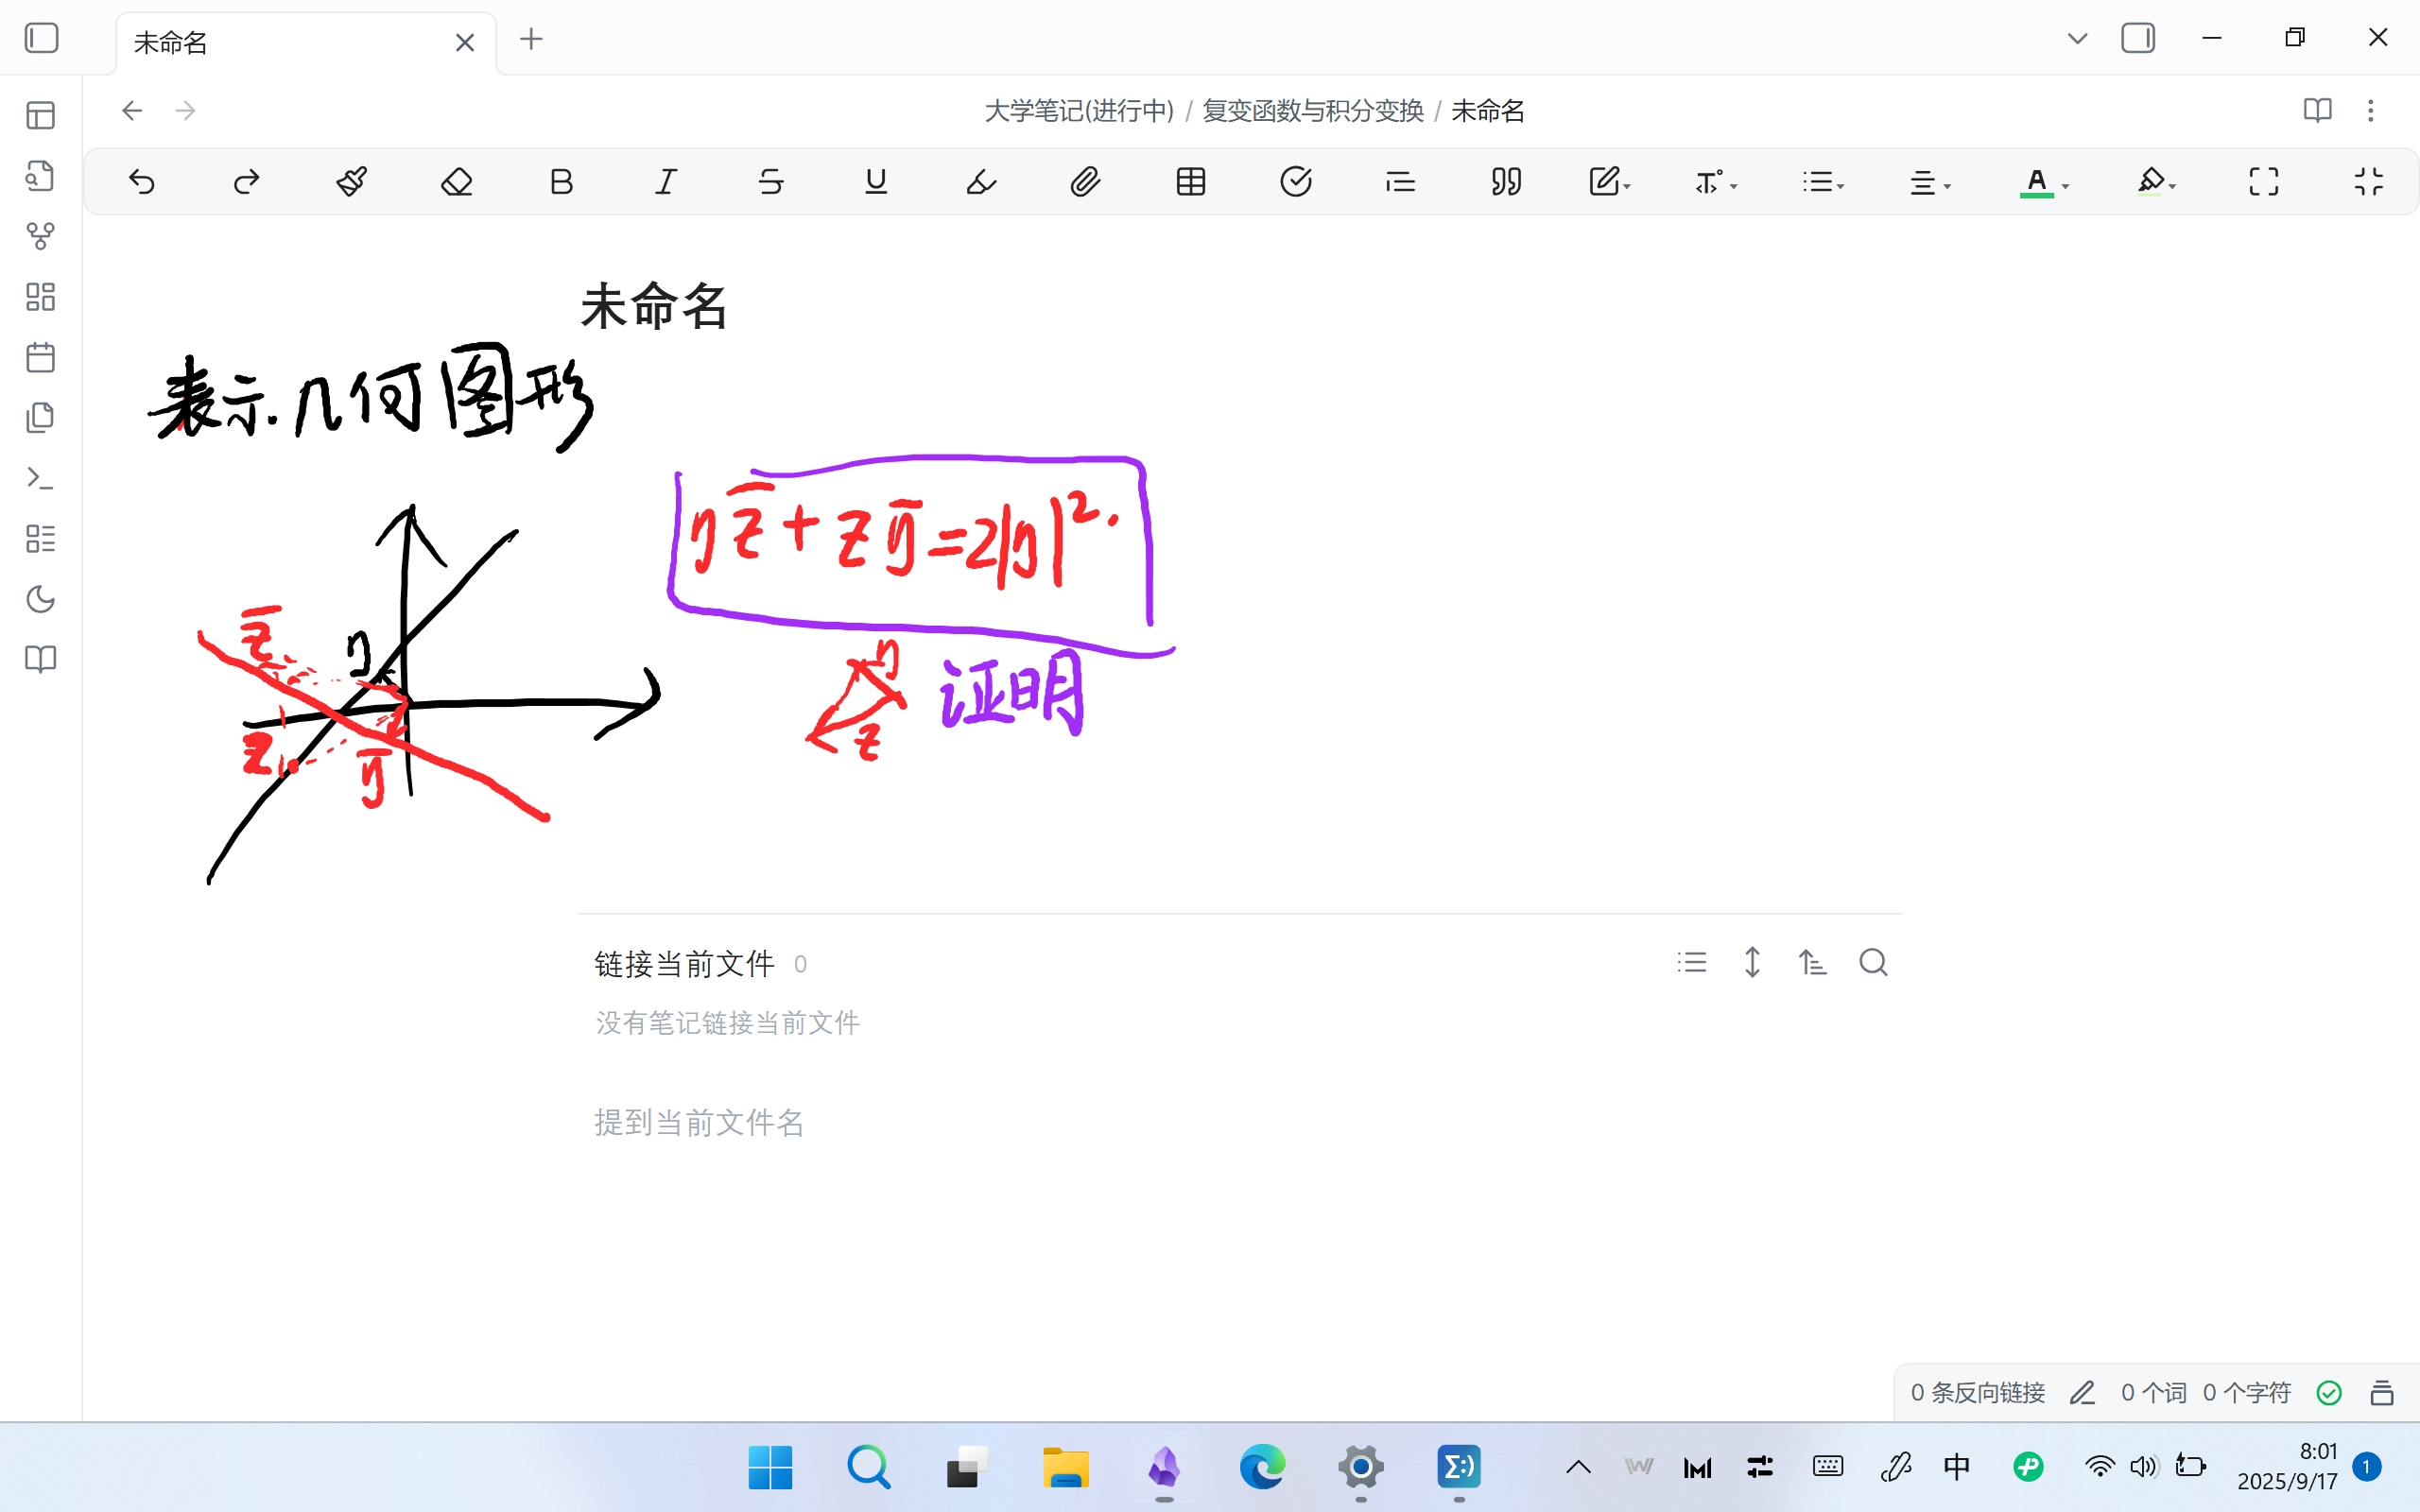Open a new tab with plus button
This screenshot has width=2420, height=1512.
(x=531, y=39)
